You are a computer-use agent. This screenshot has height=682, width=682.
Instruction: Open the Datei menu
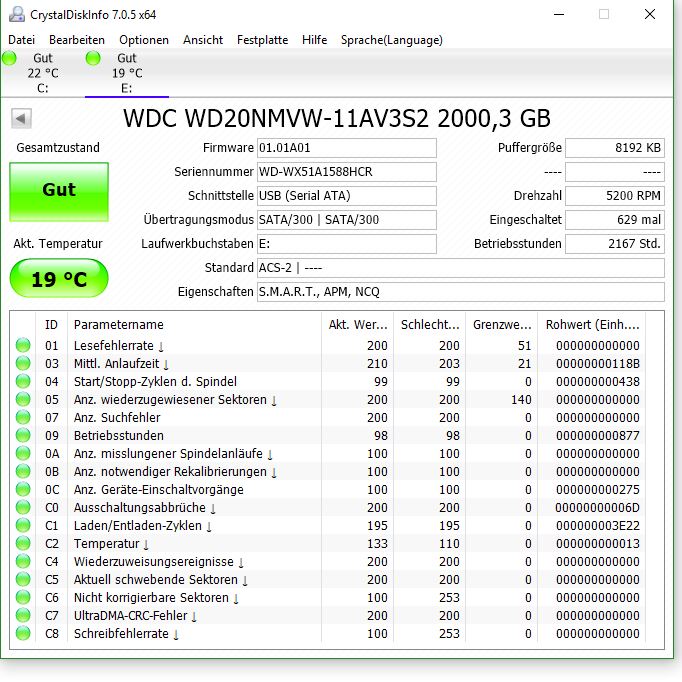pyautogui.click(x=21, y=40)
